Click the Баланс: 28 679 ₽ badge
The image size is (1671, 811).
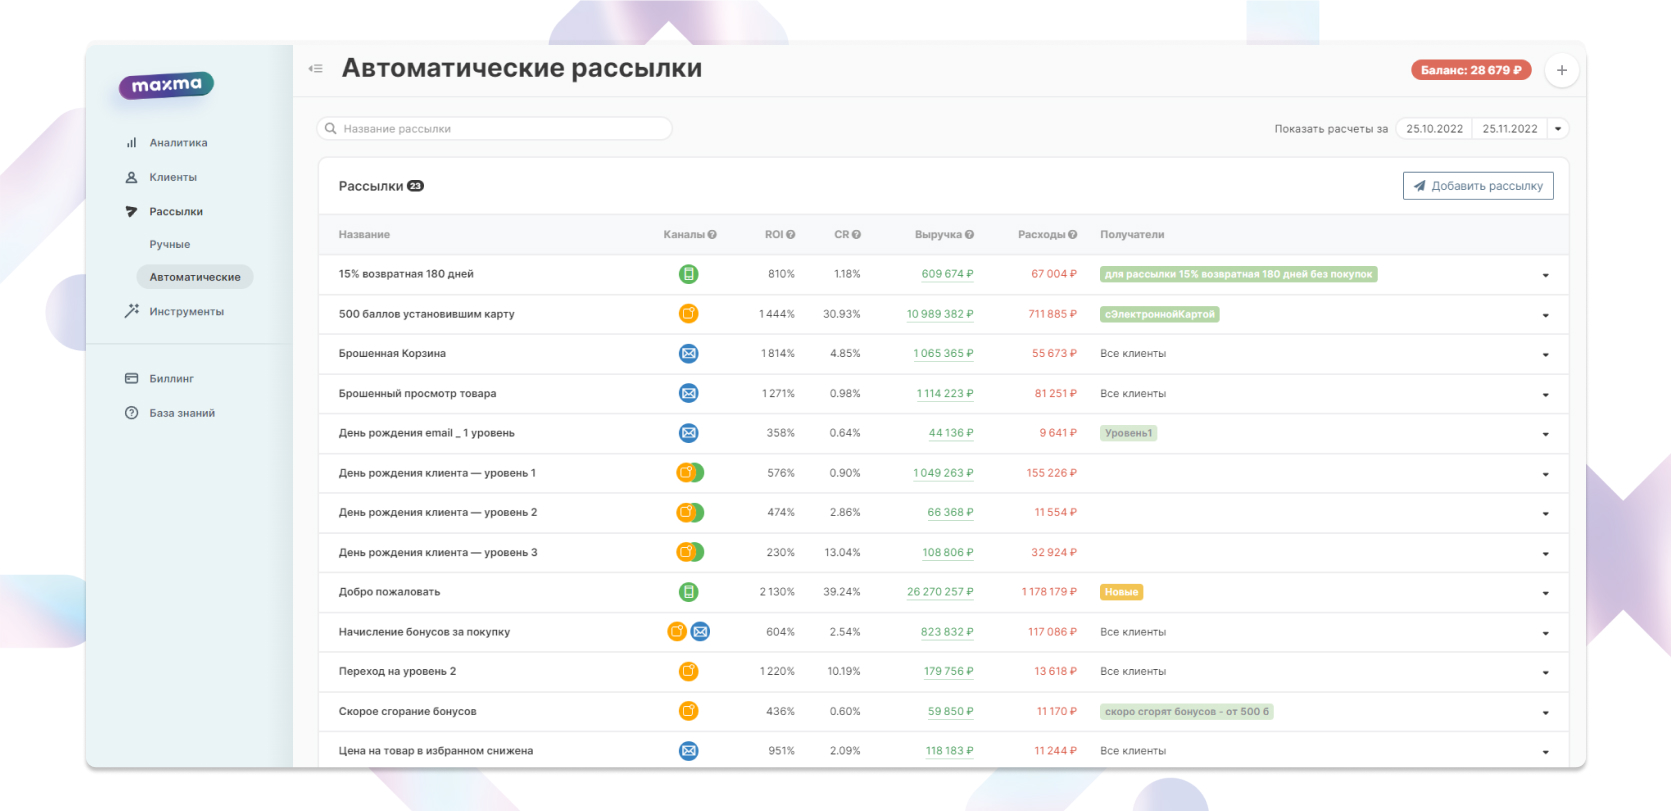(1470, 70)
